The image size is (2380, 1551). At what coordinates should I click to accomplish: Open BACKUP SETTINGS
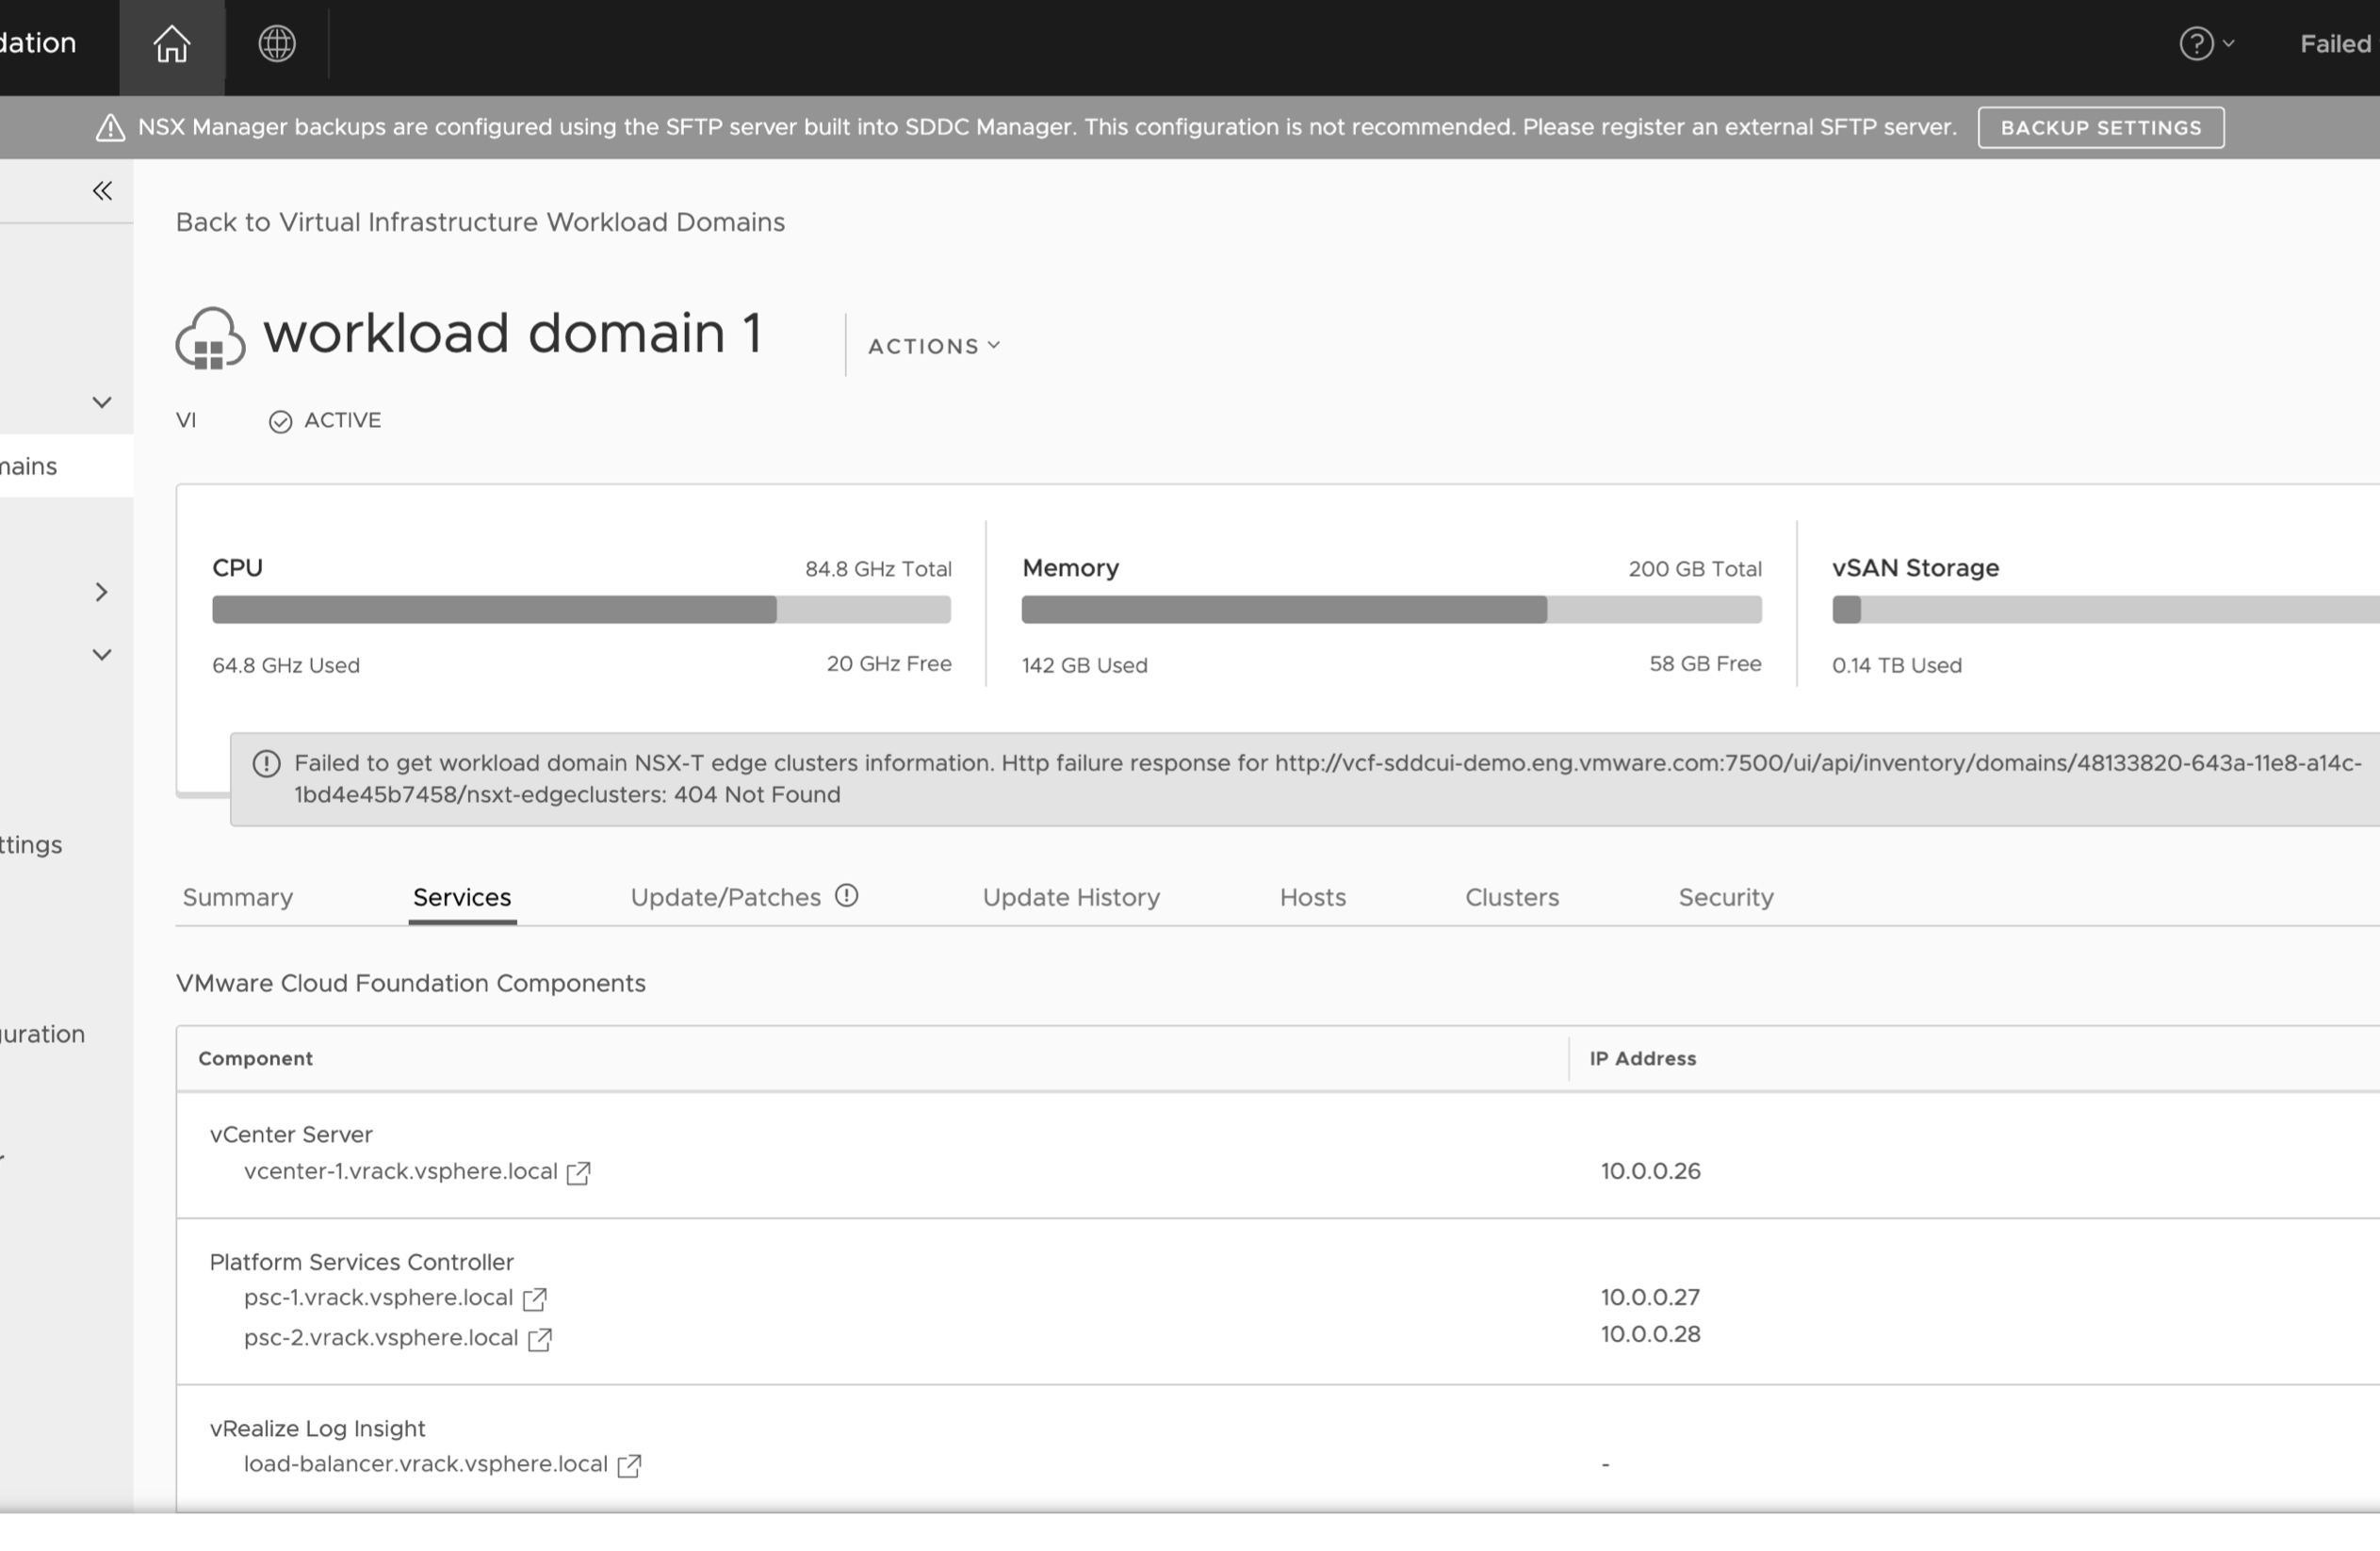pyautogui.click(x=2101, y=128)
